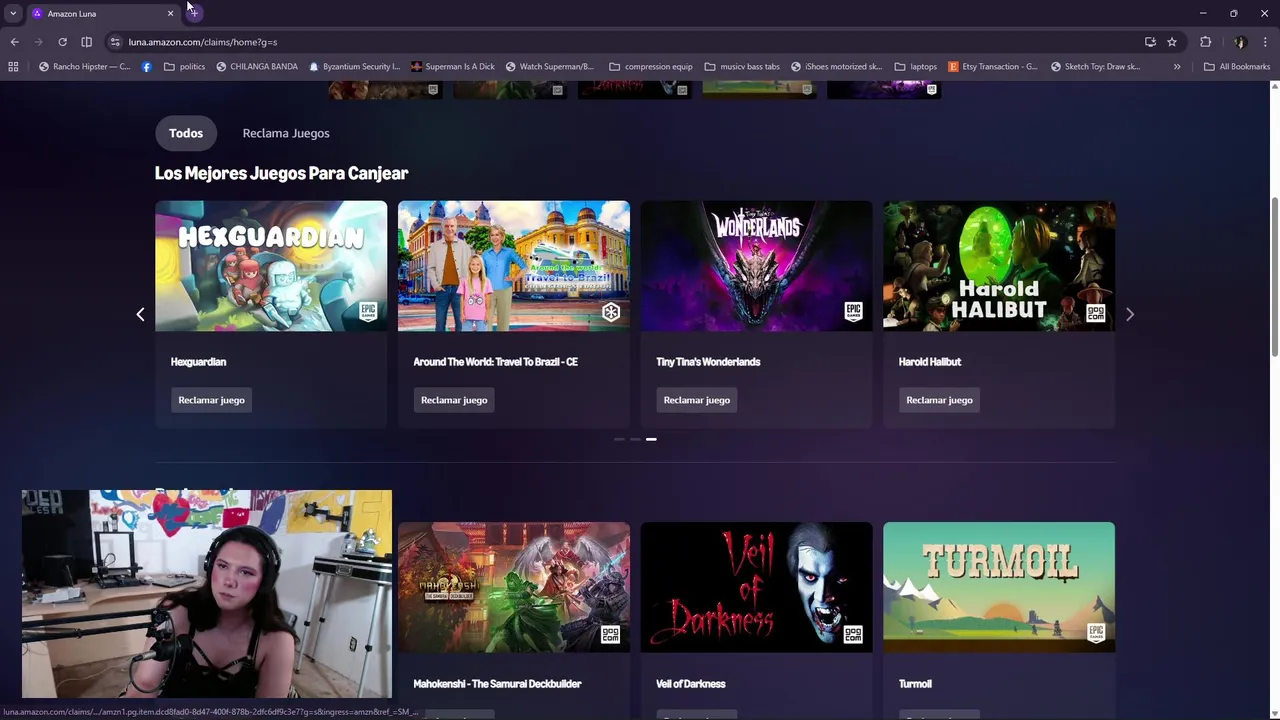
Task: Open the Mahokenshi Samurai Deckbuilder cover
Action: click(514, 587)
